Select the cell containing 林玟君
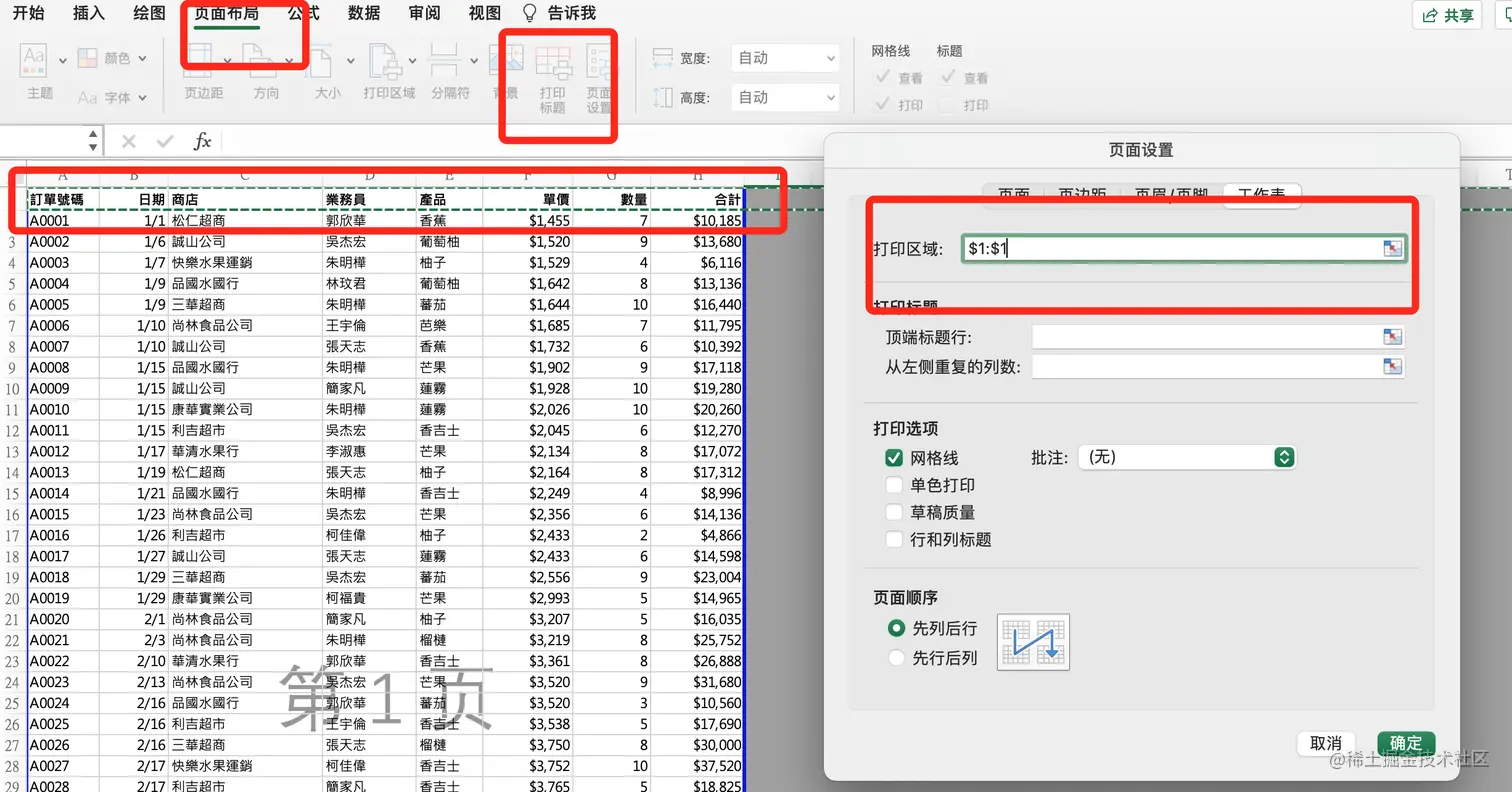Viewport: 1512px width, 792px height. [x=370, y=283]
